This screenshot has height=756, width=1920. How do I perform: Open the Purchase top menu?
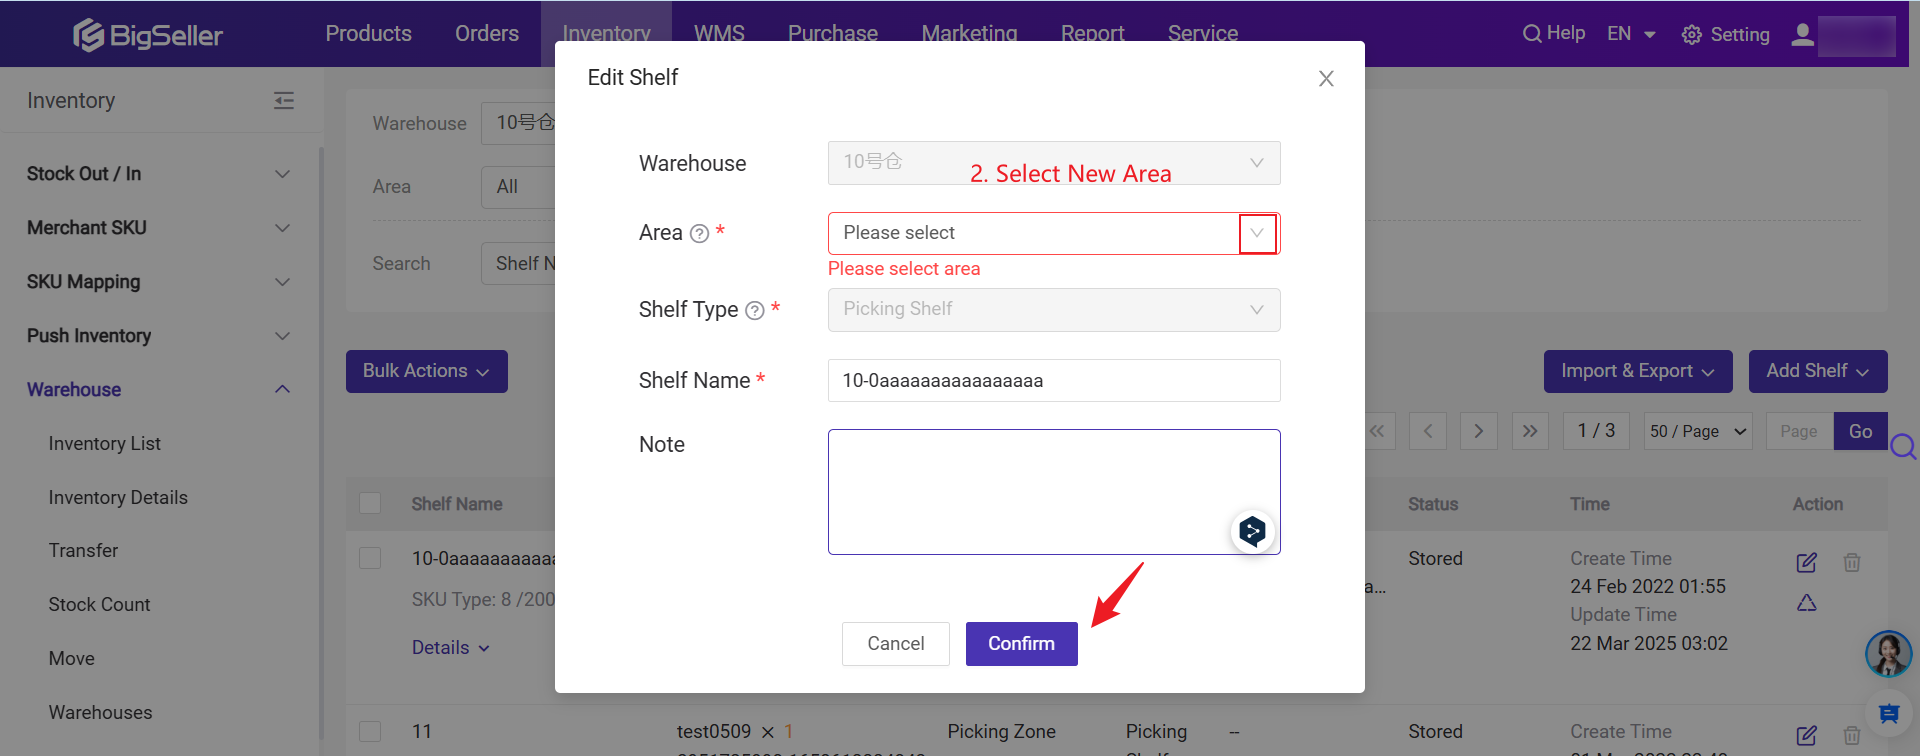tap(833, 34)
